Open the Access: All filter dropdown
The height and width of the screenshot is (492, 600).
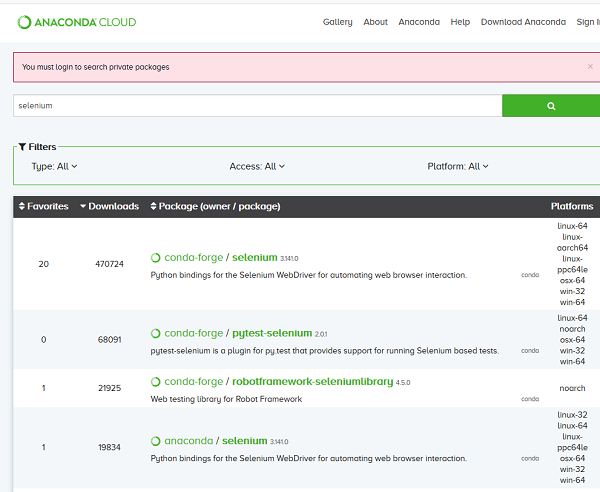257,166
